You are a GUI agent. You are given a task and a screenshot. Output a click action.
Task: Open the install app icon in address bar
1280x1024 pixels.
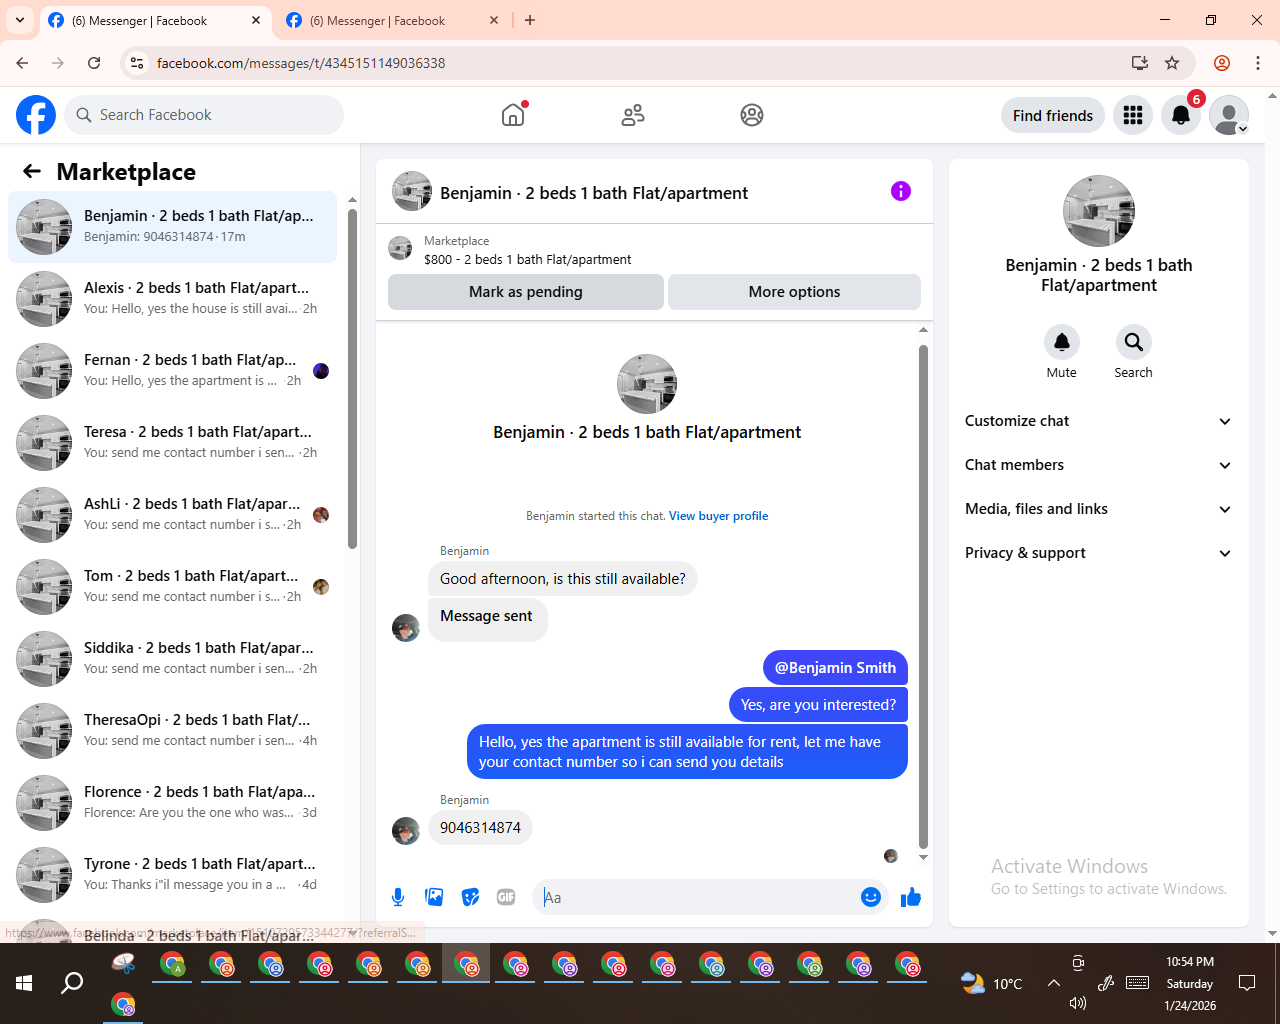point(1139,63)
